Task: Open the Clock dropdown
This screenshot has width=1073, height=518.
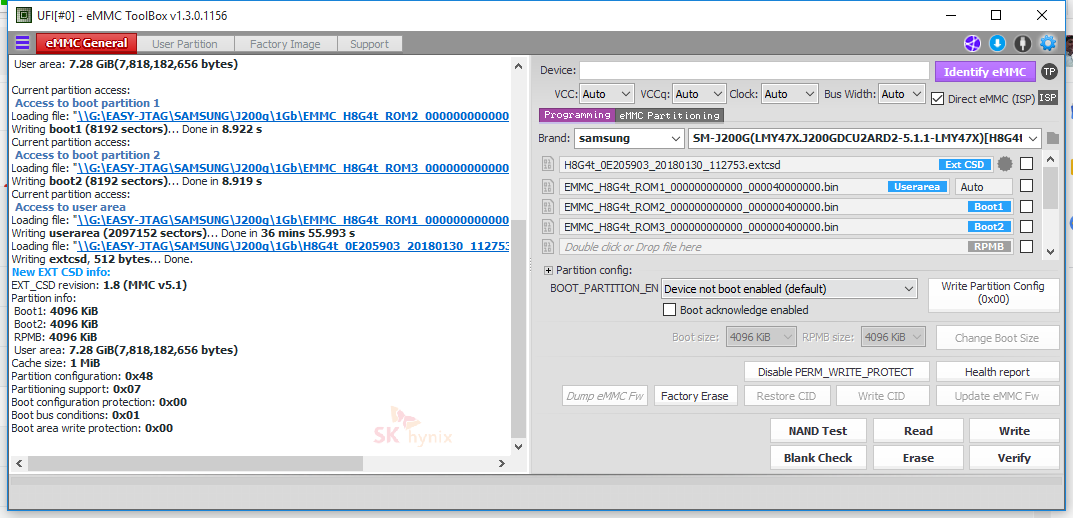Action: coord(790,94)
